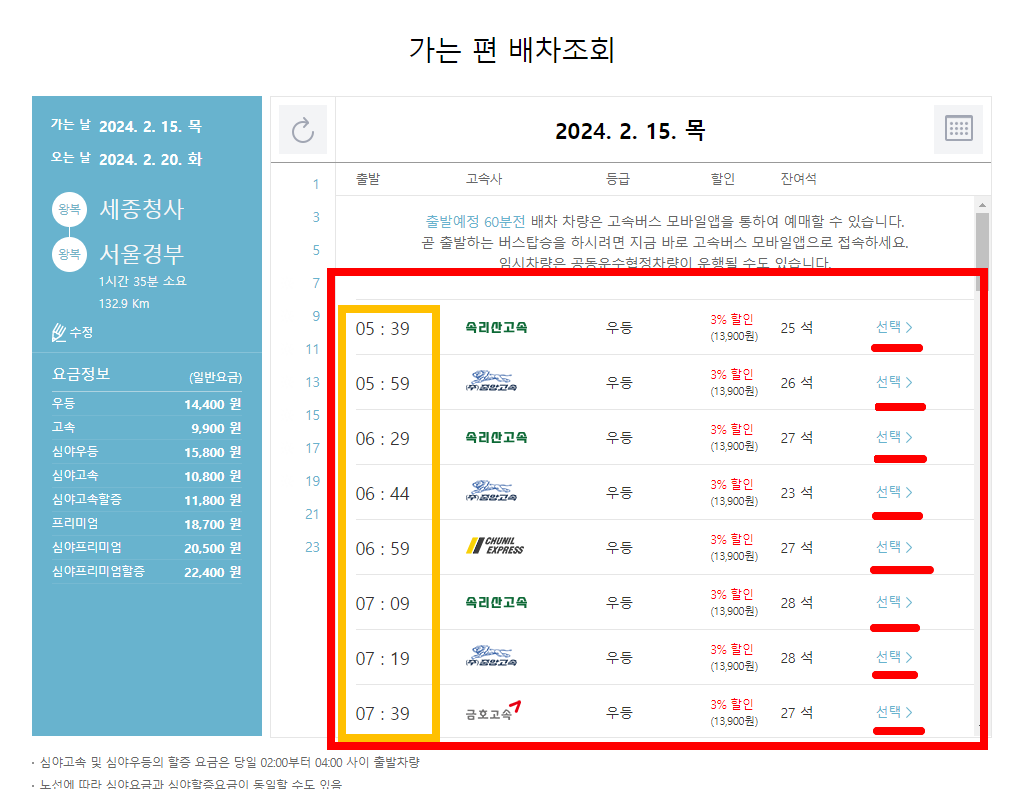The height and width of the screenshot is (789, 1029).
Task: Click the Chunil Express company logo
Action: [x=495, y=546]
